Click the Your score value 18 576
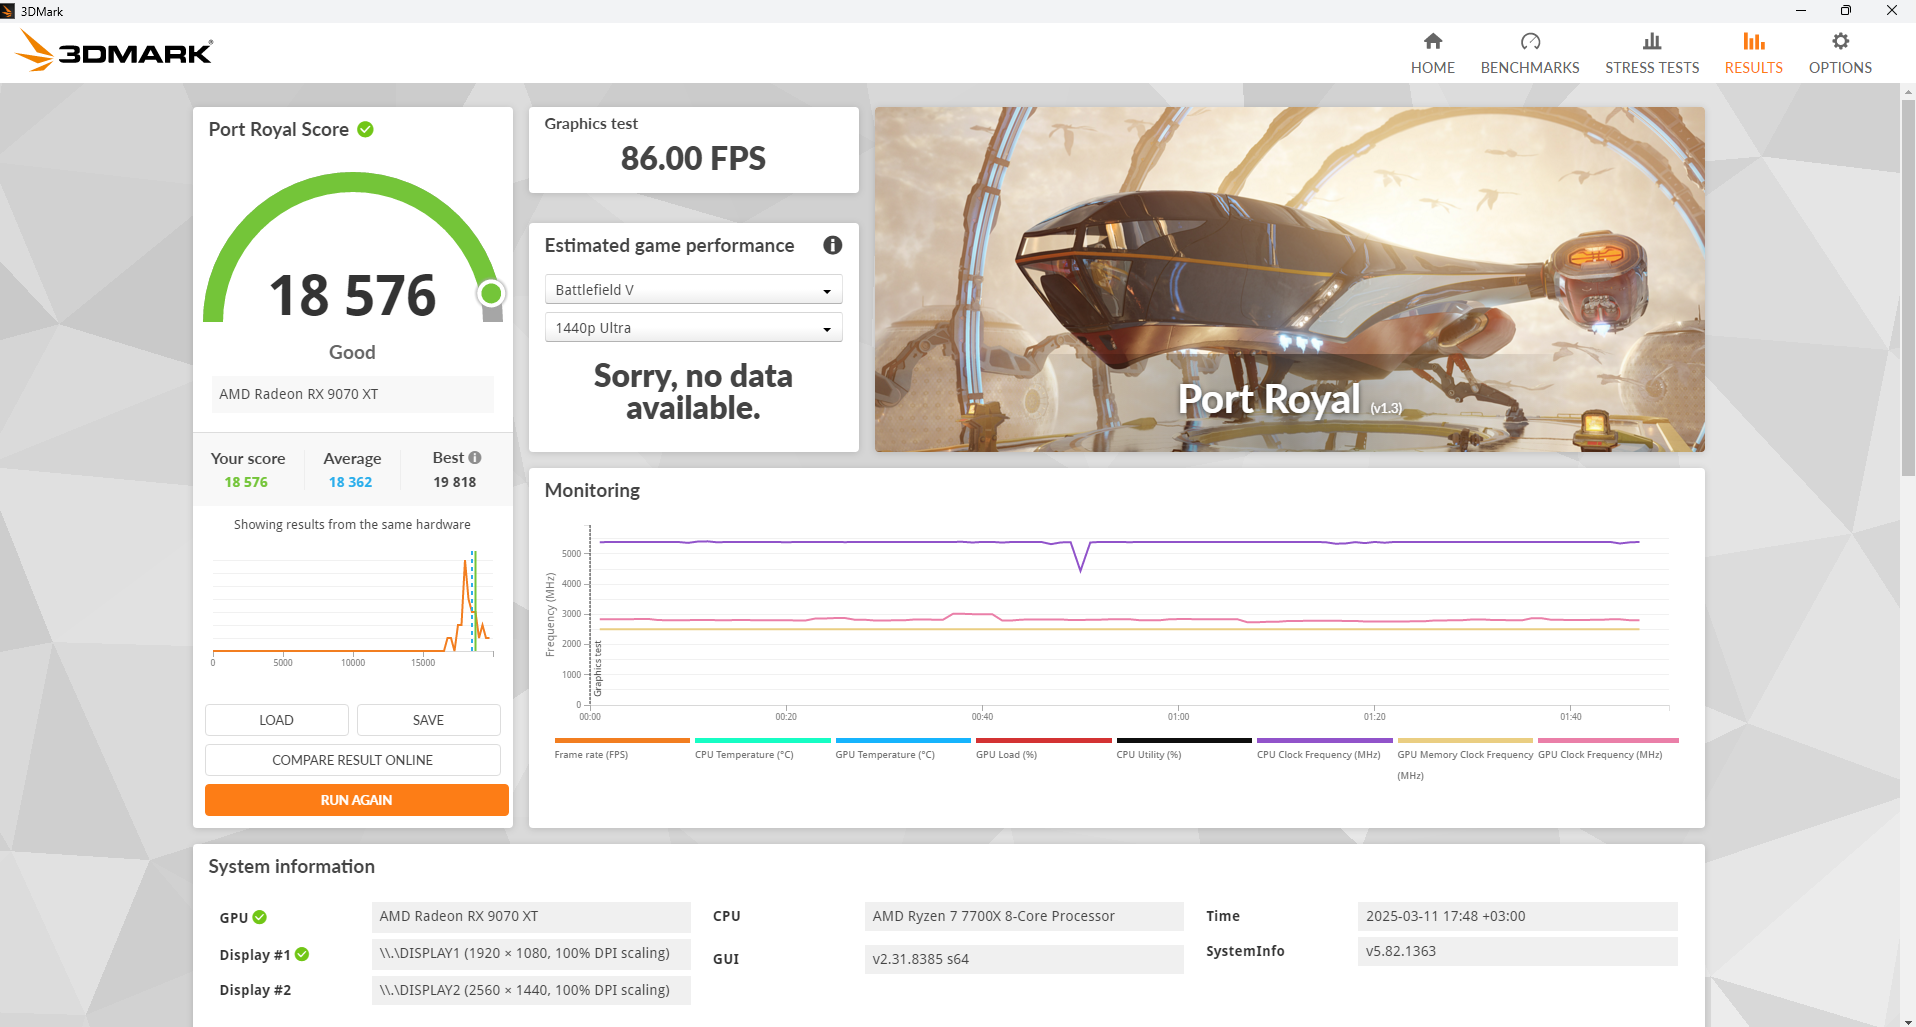The width and height of the screenshot is (1916, 1027). [246, 482]
